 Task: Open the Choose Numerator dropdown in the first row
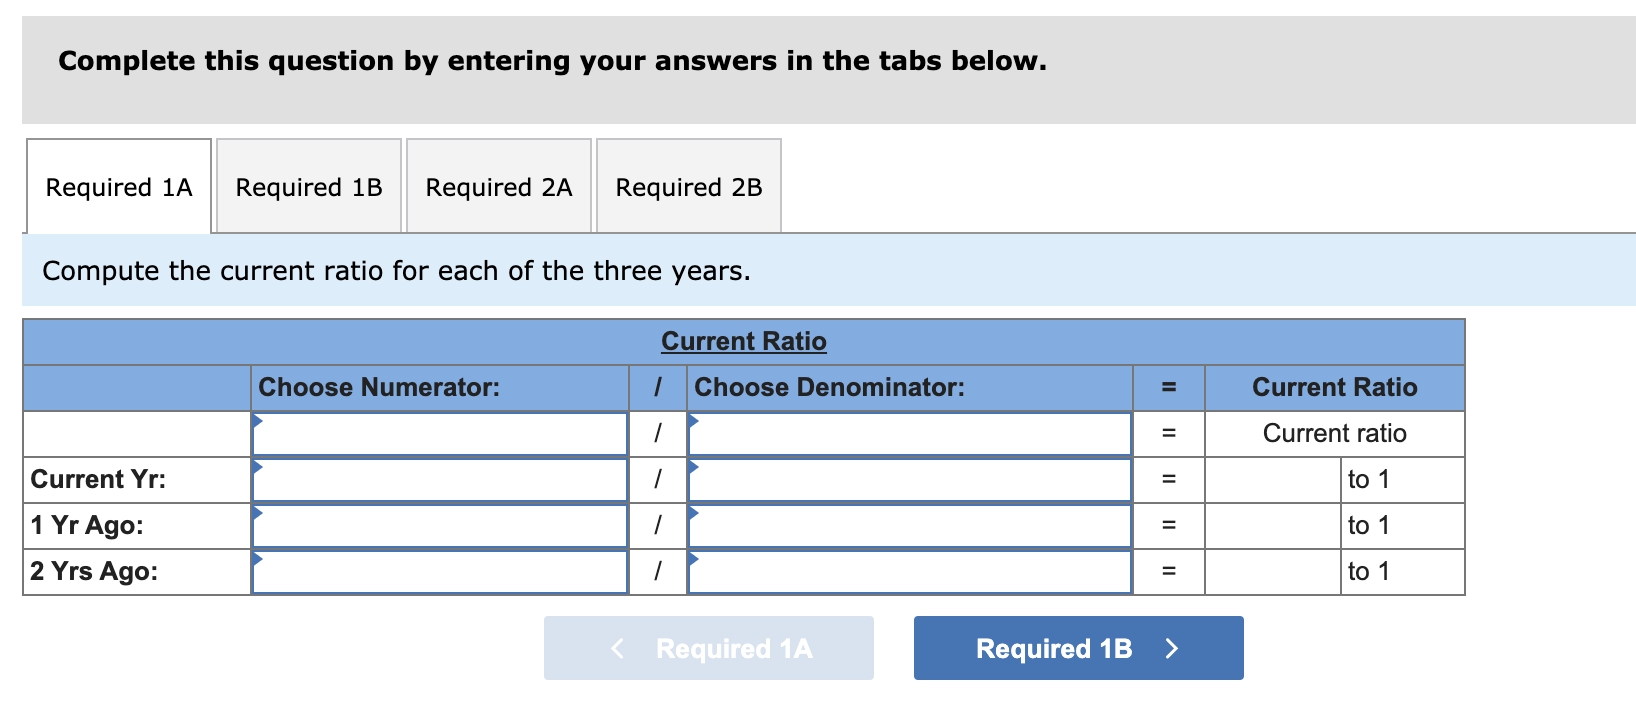pos(440,433)
